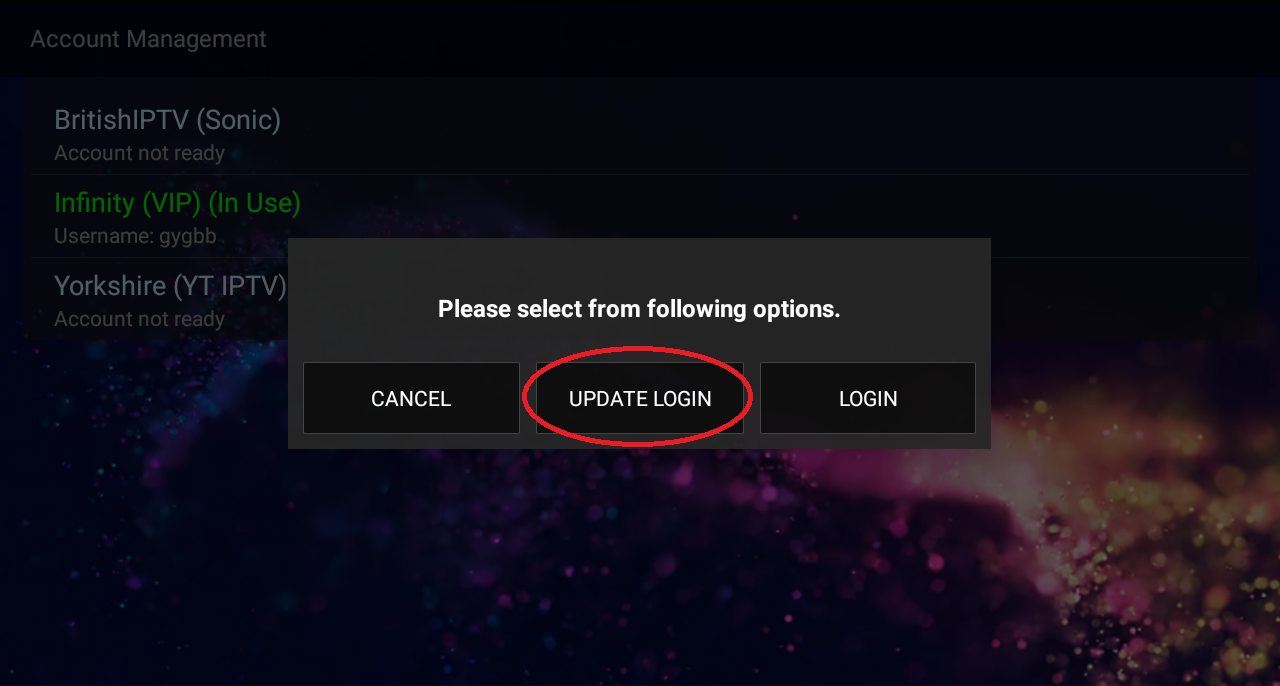The image size is (1280, 686).
Task: Click the red-circled UPDATE LOGIN option
Action: tap(640, 398)
